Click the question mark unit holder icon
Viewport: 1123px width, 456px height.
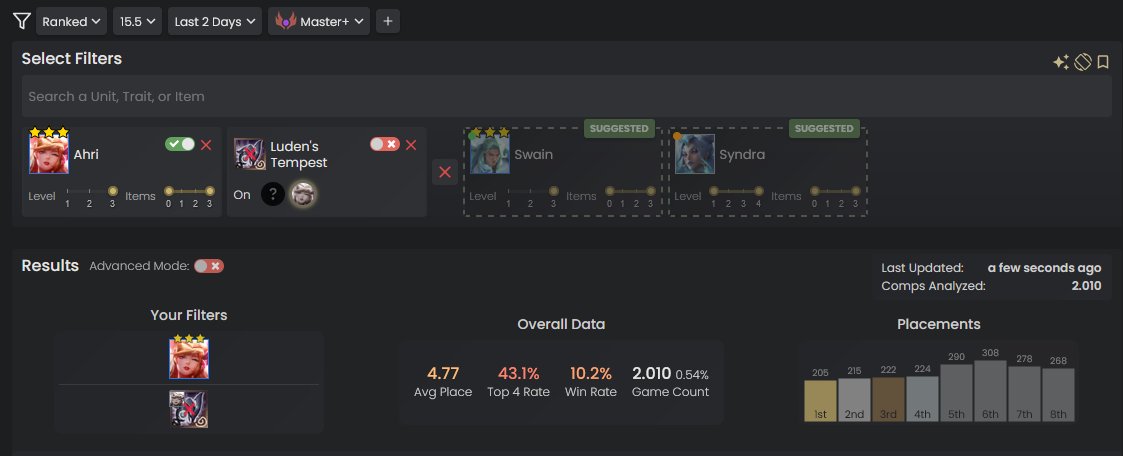273,194
